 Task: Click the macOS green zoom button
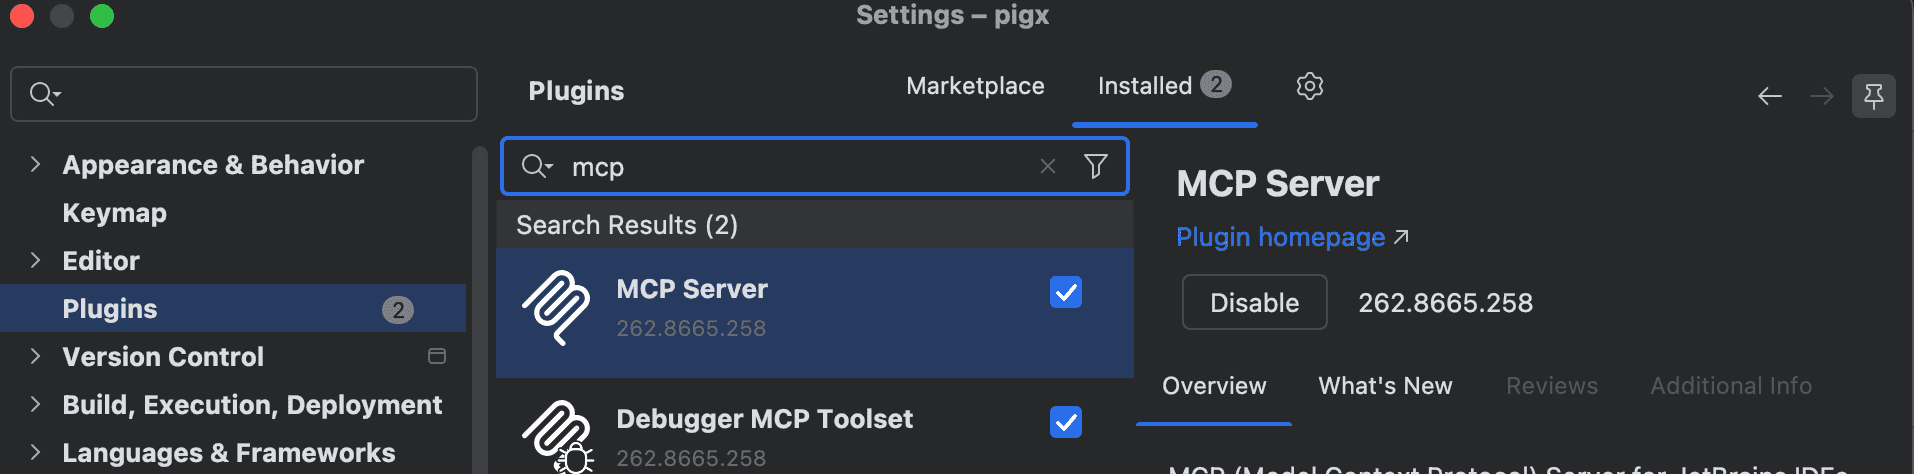[102, 15]
